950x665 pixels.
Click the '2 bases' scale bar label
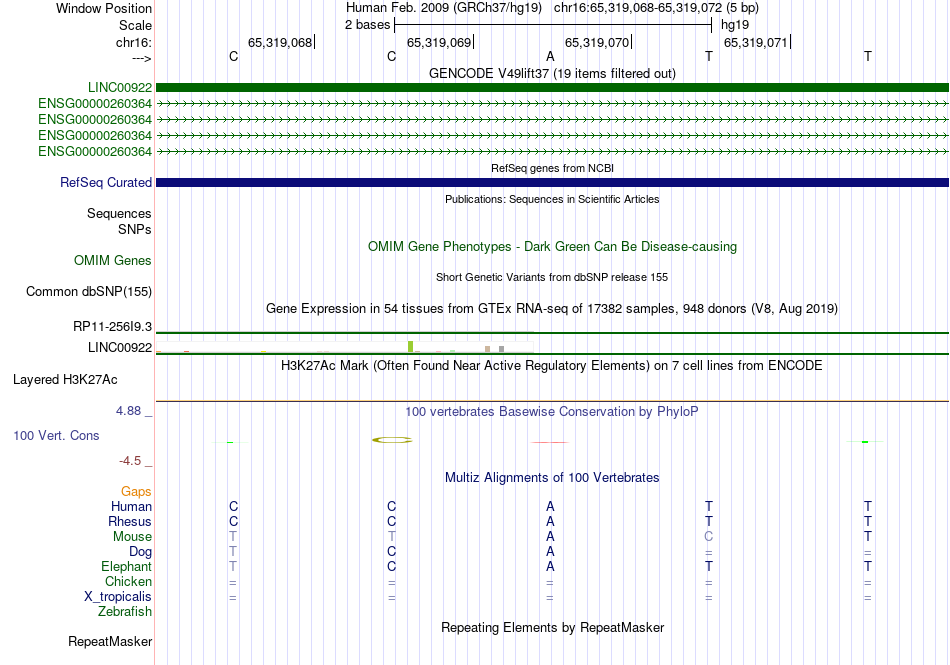coord(367,25)
